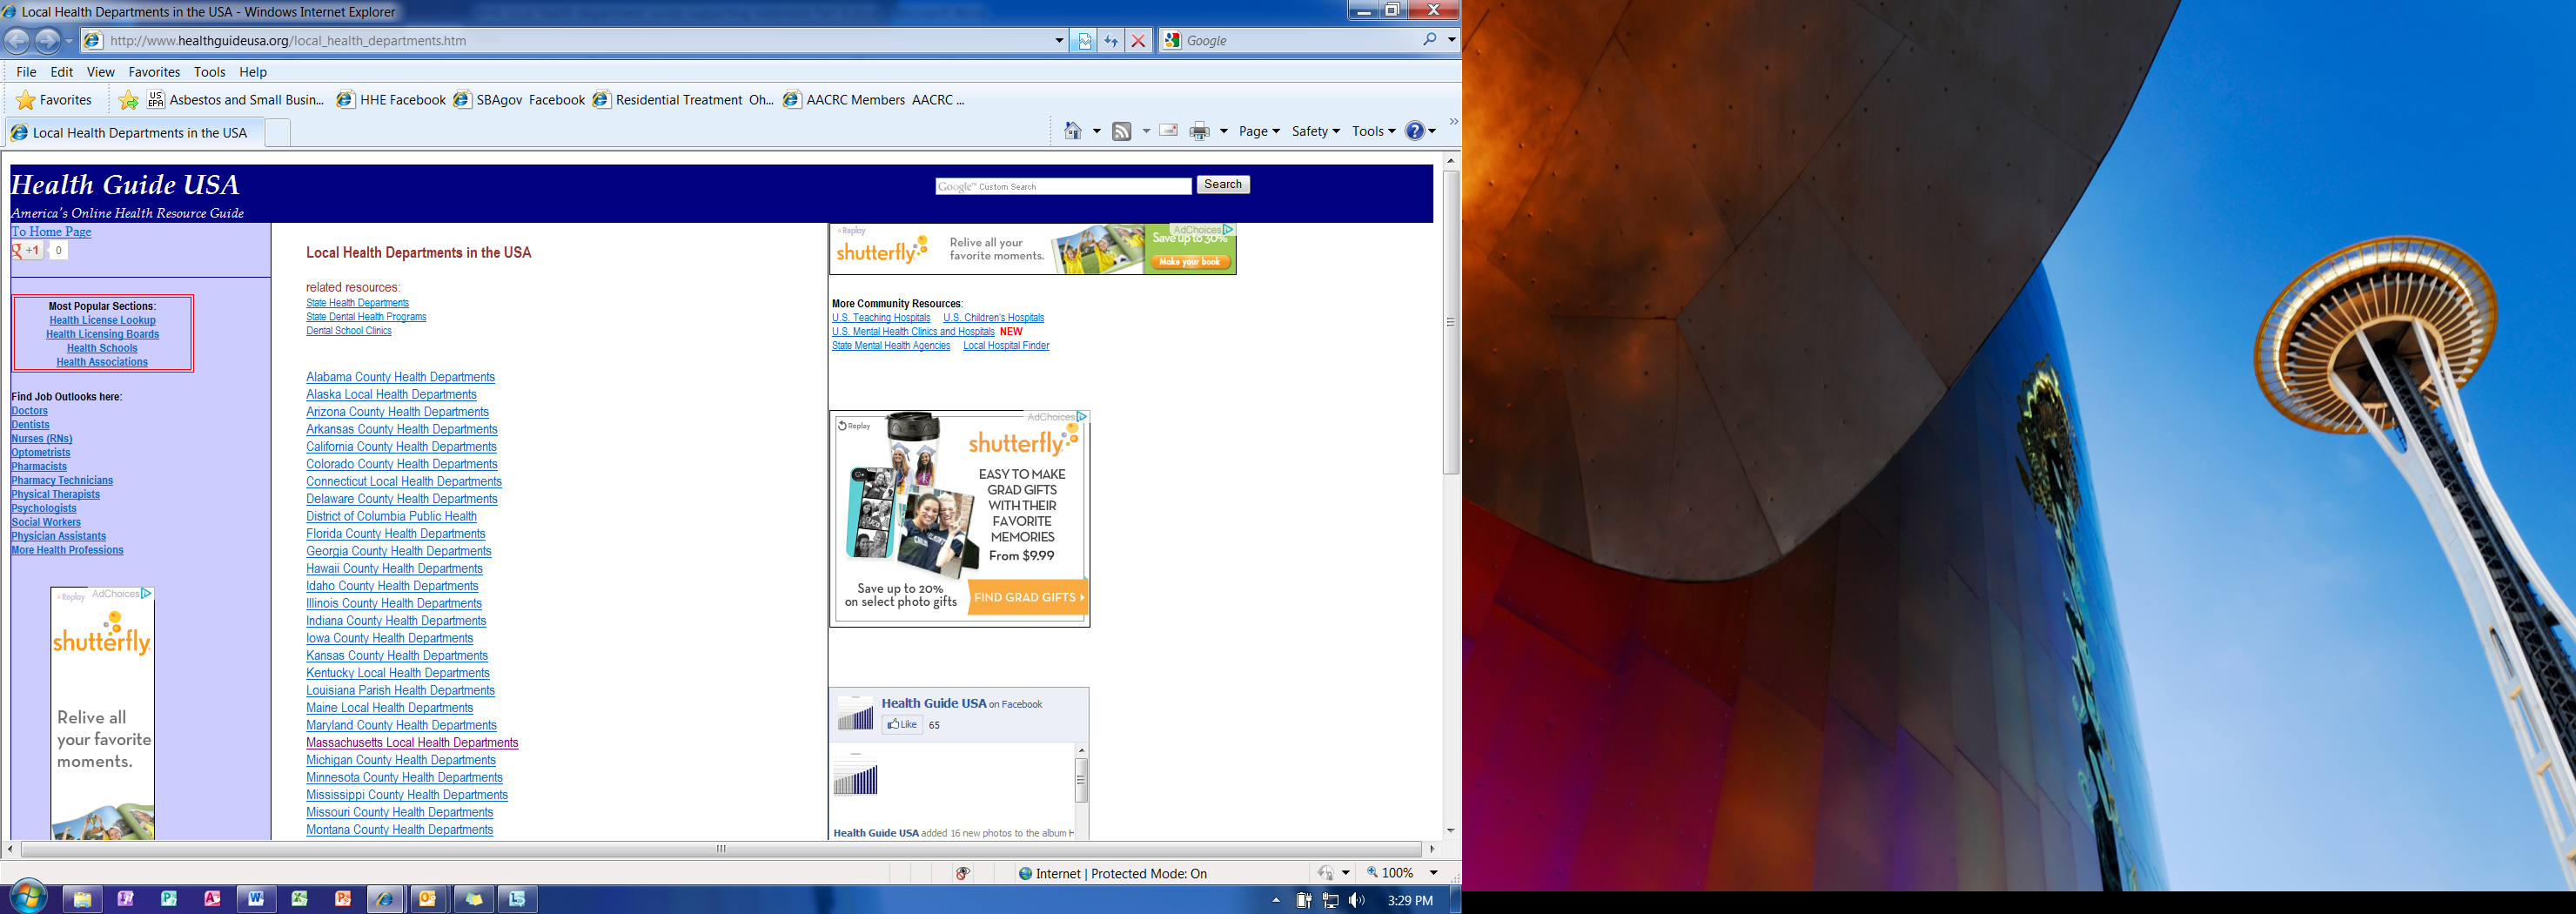Click the Print icon in command bar
This screenshot has height=914, width=2576.
pyautogui.click(x=1200, y=131)
